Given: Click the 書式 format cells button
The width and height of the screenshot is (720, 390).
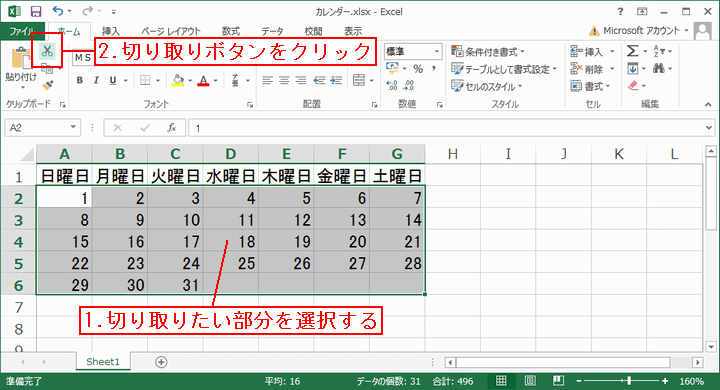Looking at the screenshot, I should (590, 86).
